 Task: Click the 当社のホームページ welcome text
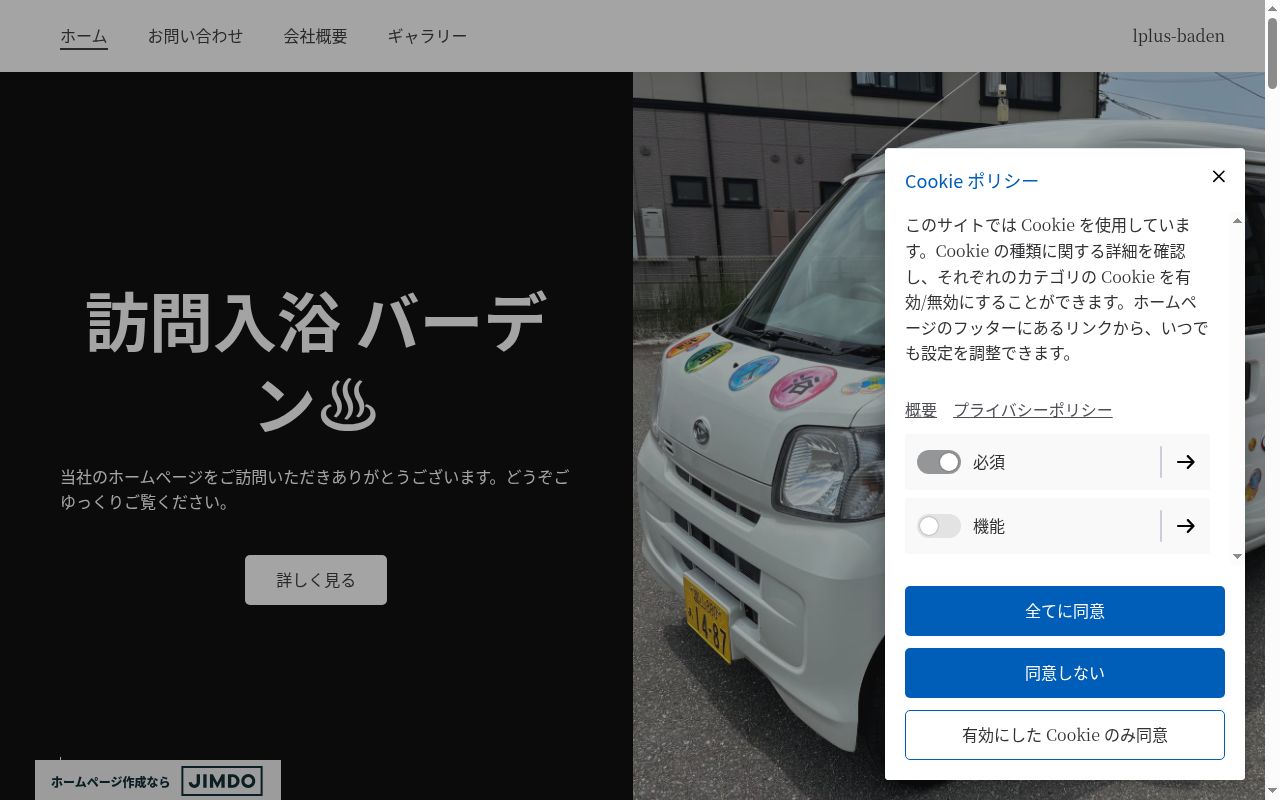[x=315, y=490]
